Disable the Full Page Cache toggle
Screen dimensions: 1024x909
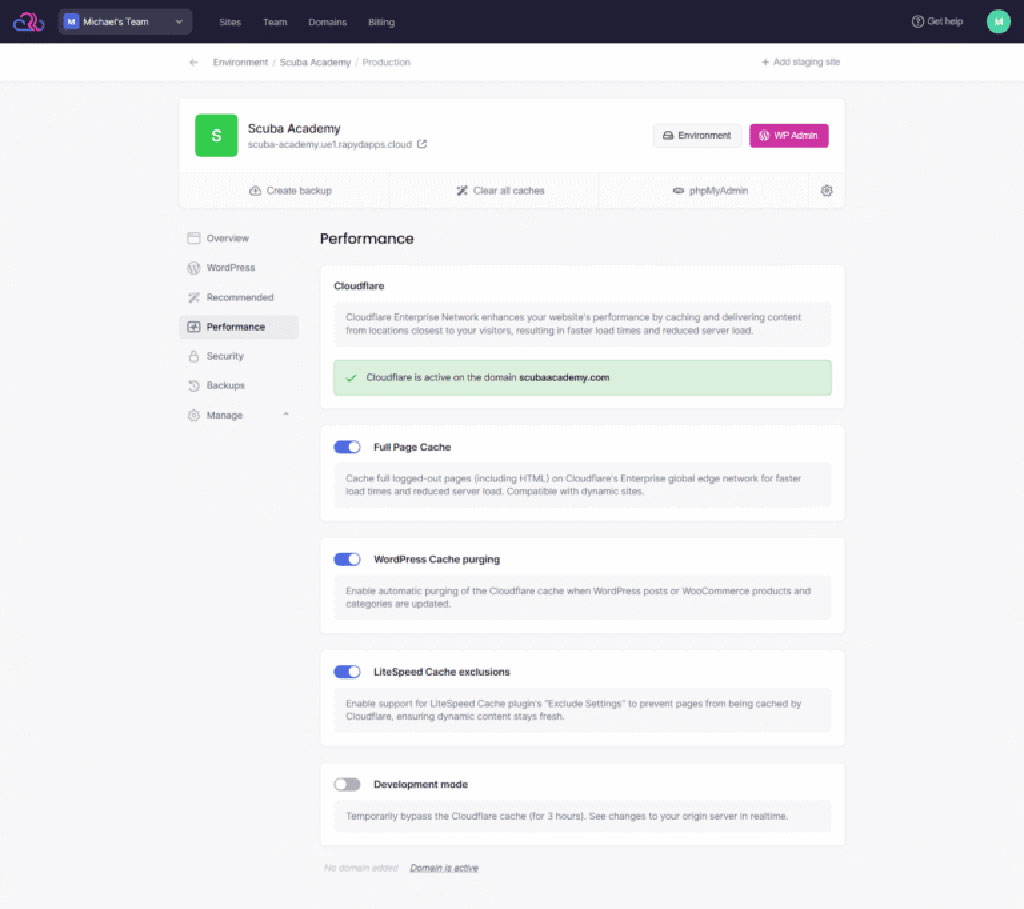pos(346,447)
